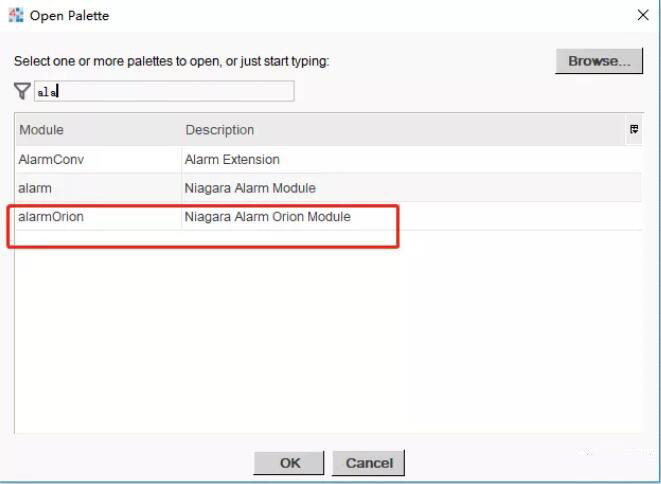Close the Open Palette dialog
This screenshot has width=661, height=484.
(643, 15)
